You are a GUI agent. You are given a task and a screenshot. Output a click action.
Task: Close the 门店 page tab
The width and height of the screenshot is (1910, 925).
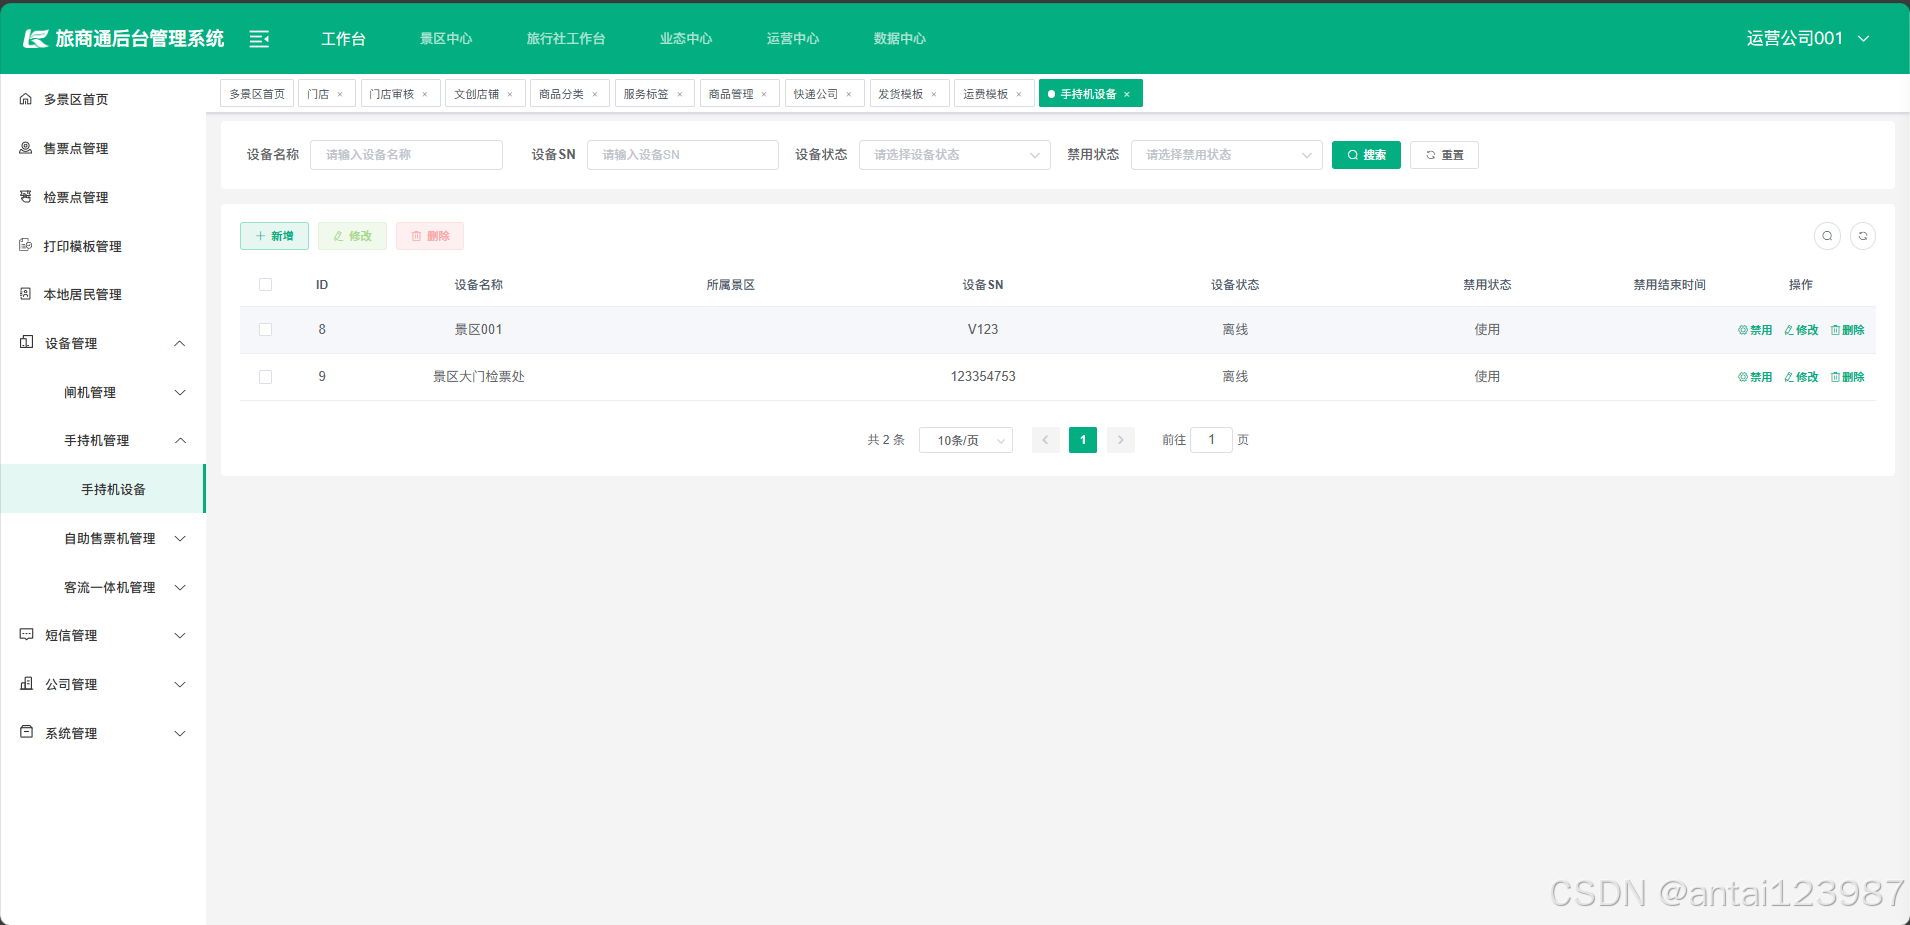click(340, 95)
